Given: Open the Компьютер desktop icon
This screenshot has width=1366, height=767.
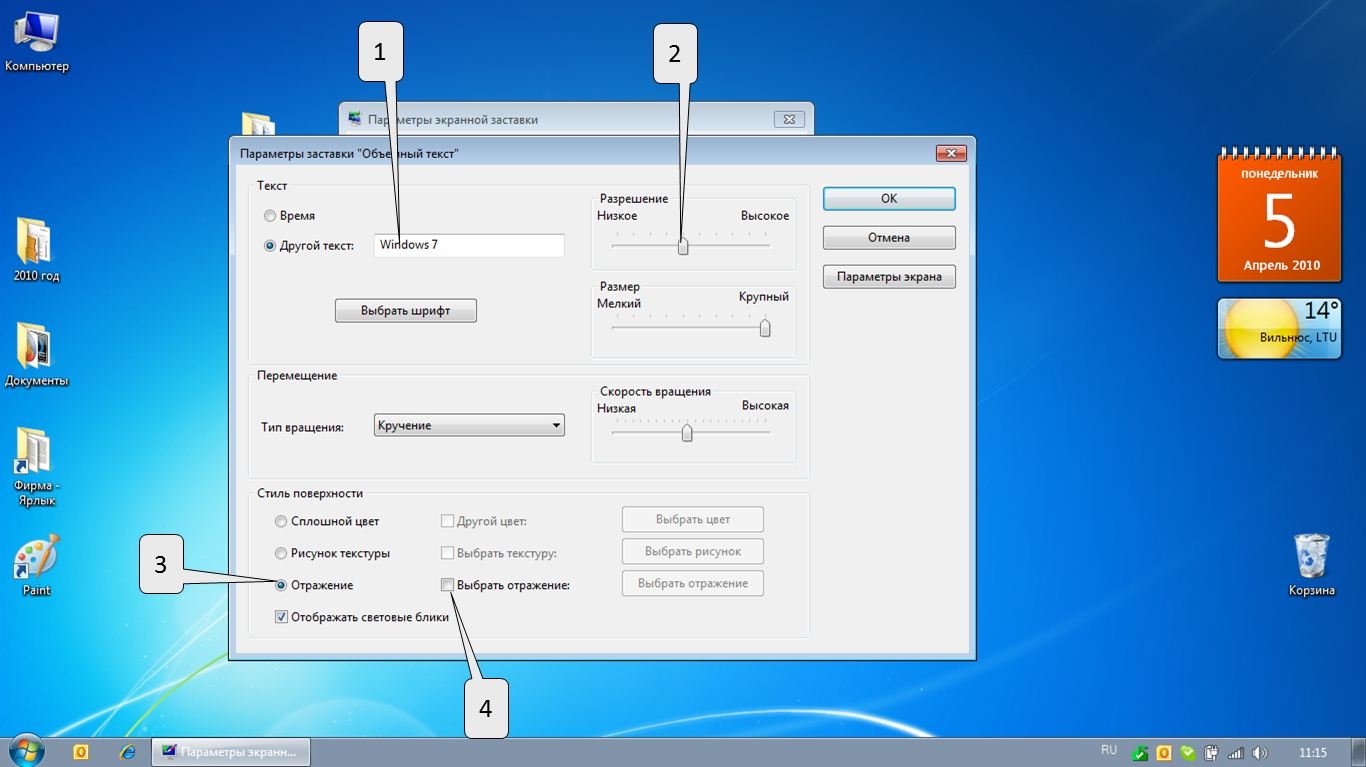Looking at the screenshot, I should click(35, 33).
